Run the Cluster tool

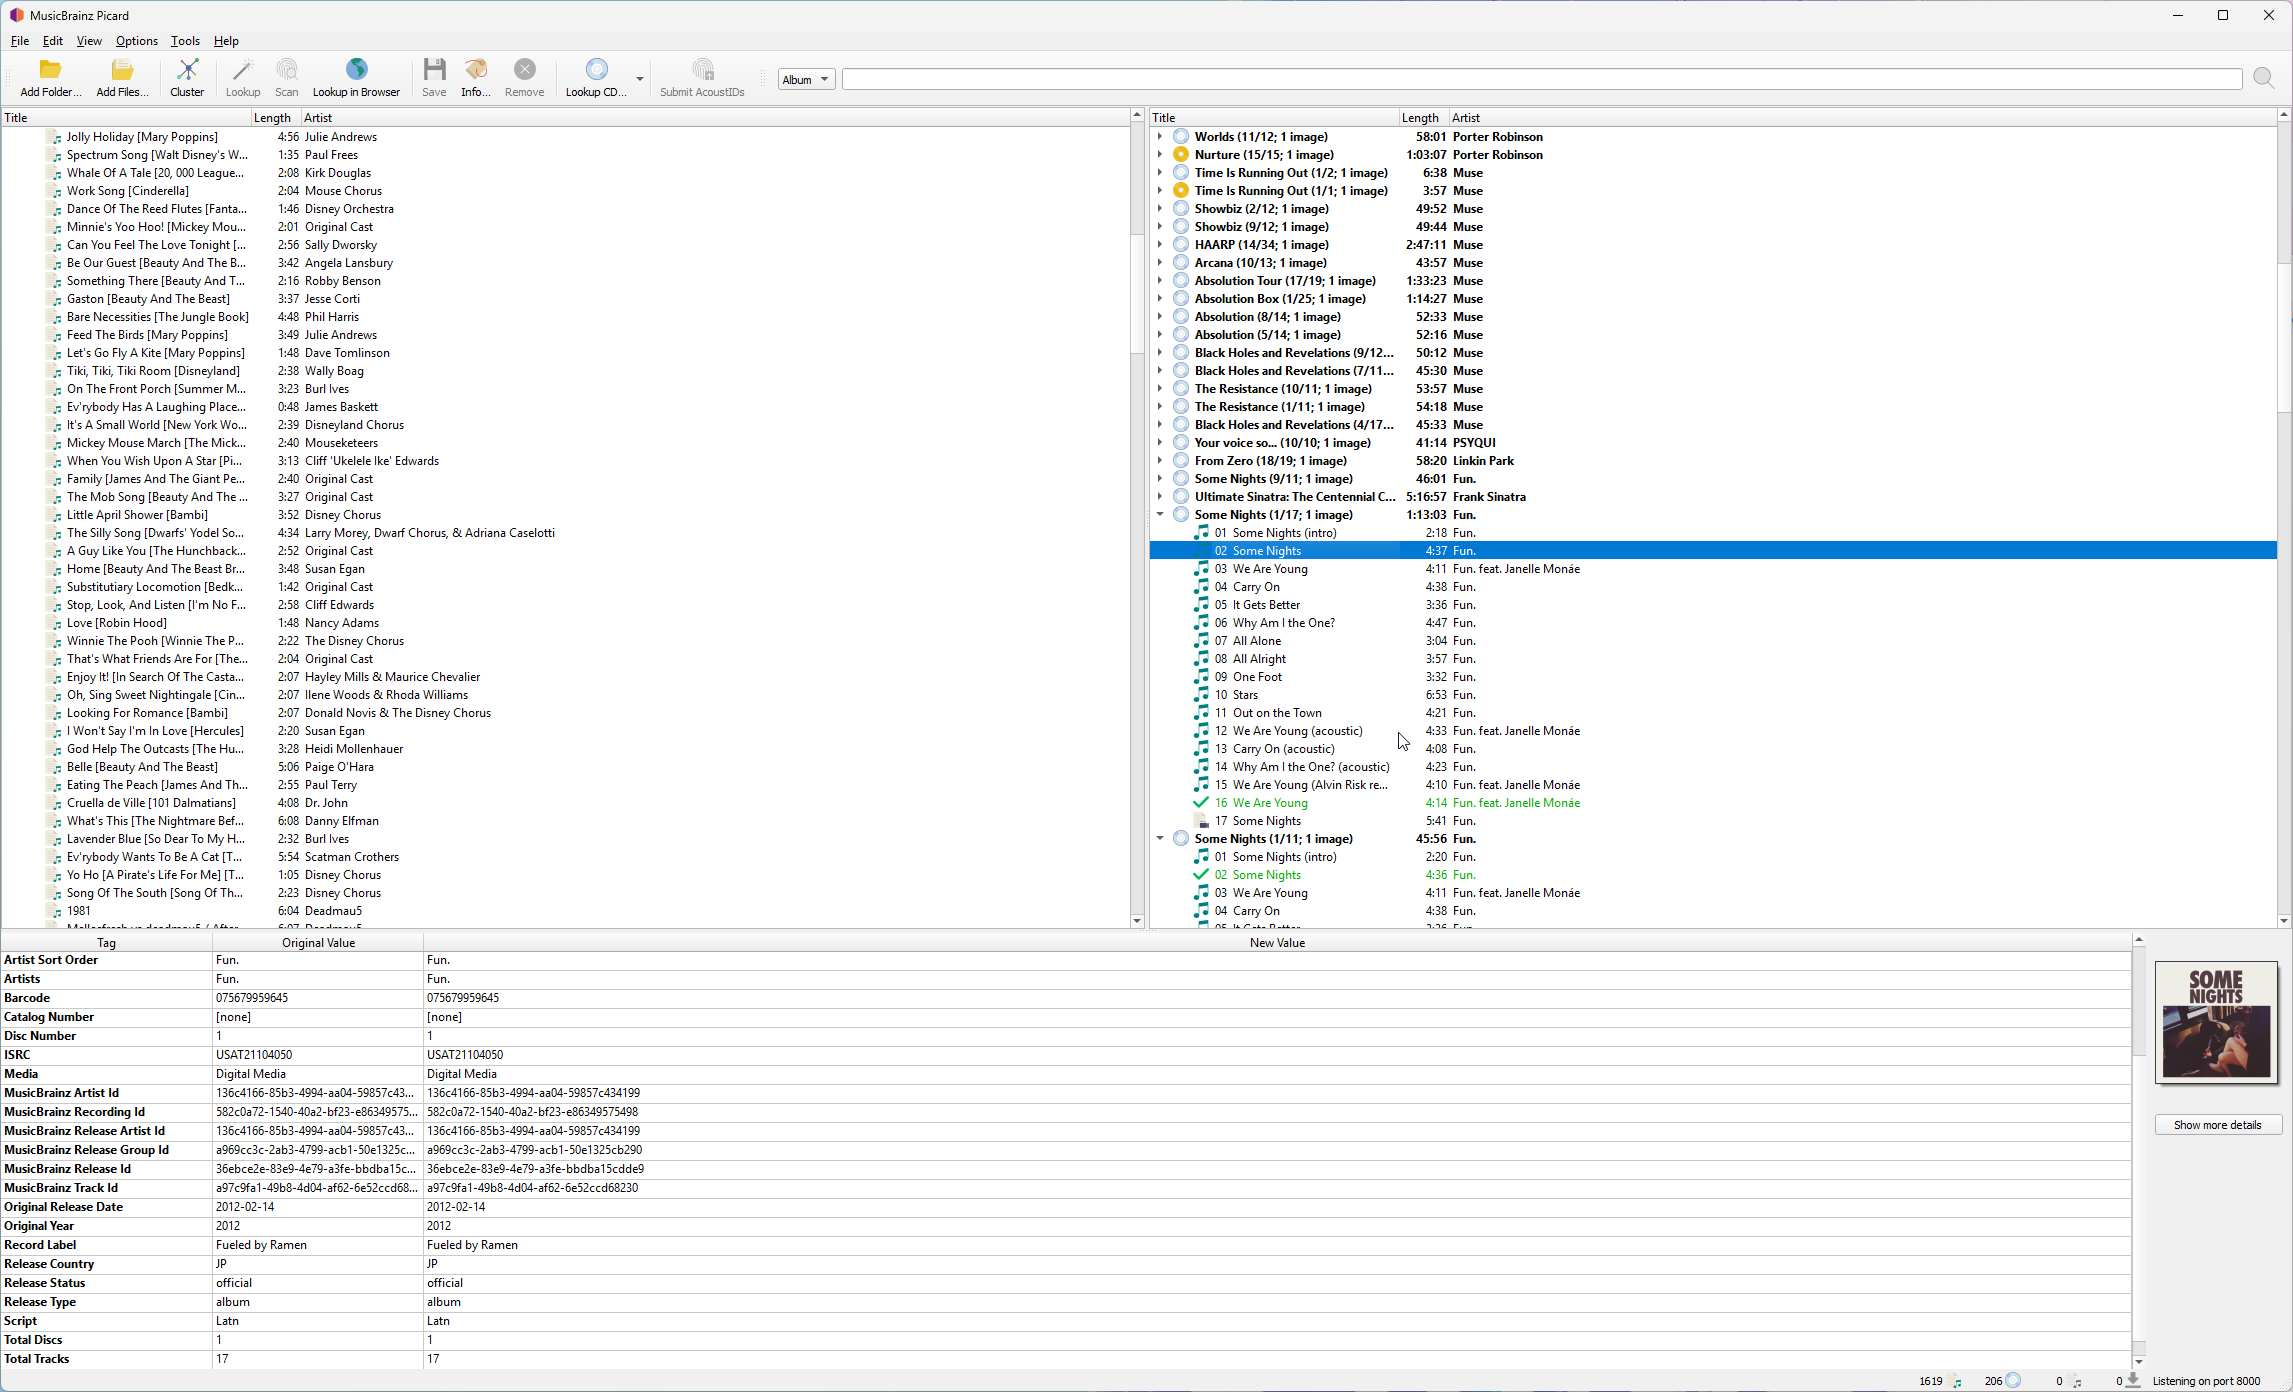click(187, 77)
